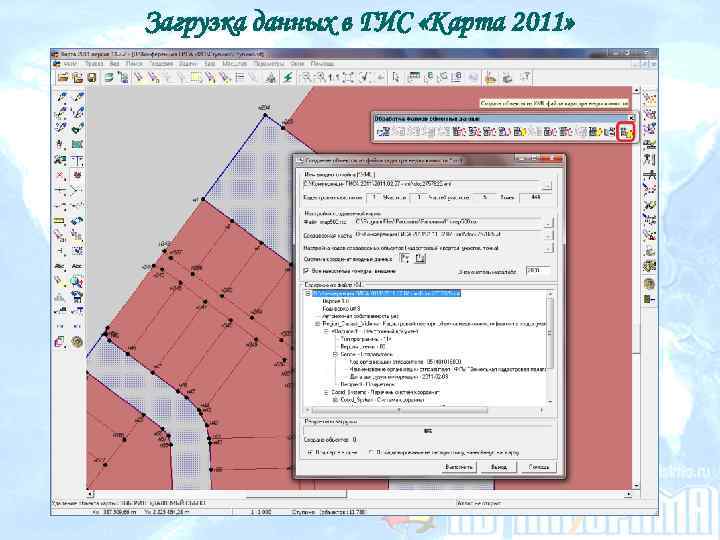
Task: Collapse the Coord_Systems tree node
Action: [x=326, y=393]
